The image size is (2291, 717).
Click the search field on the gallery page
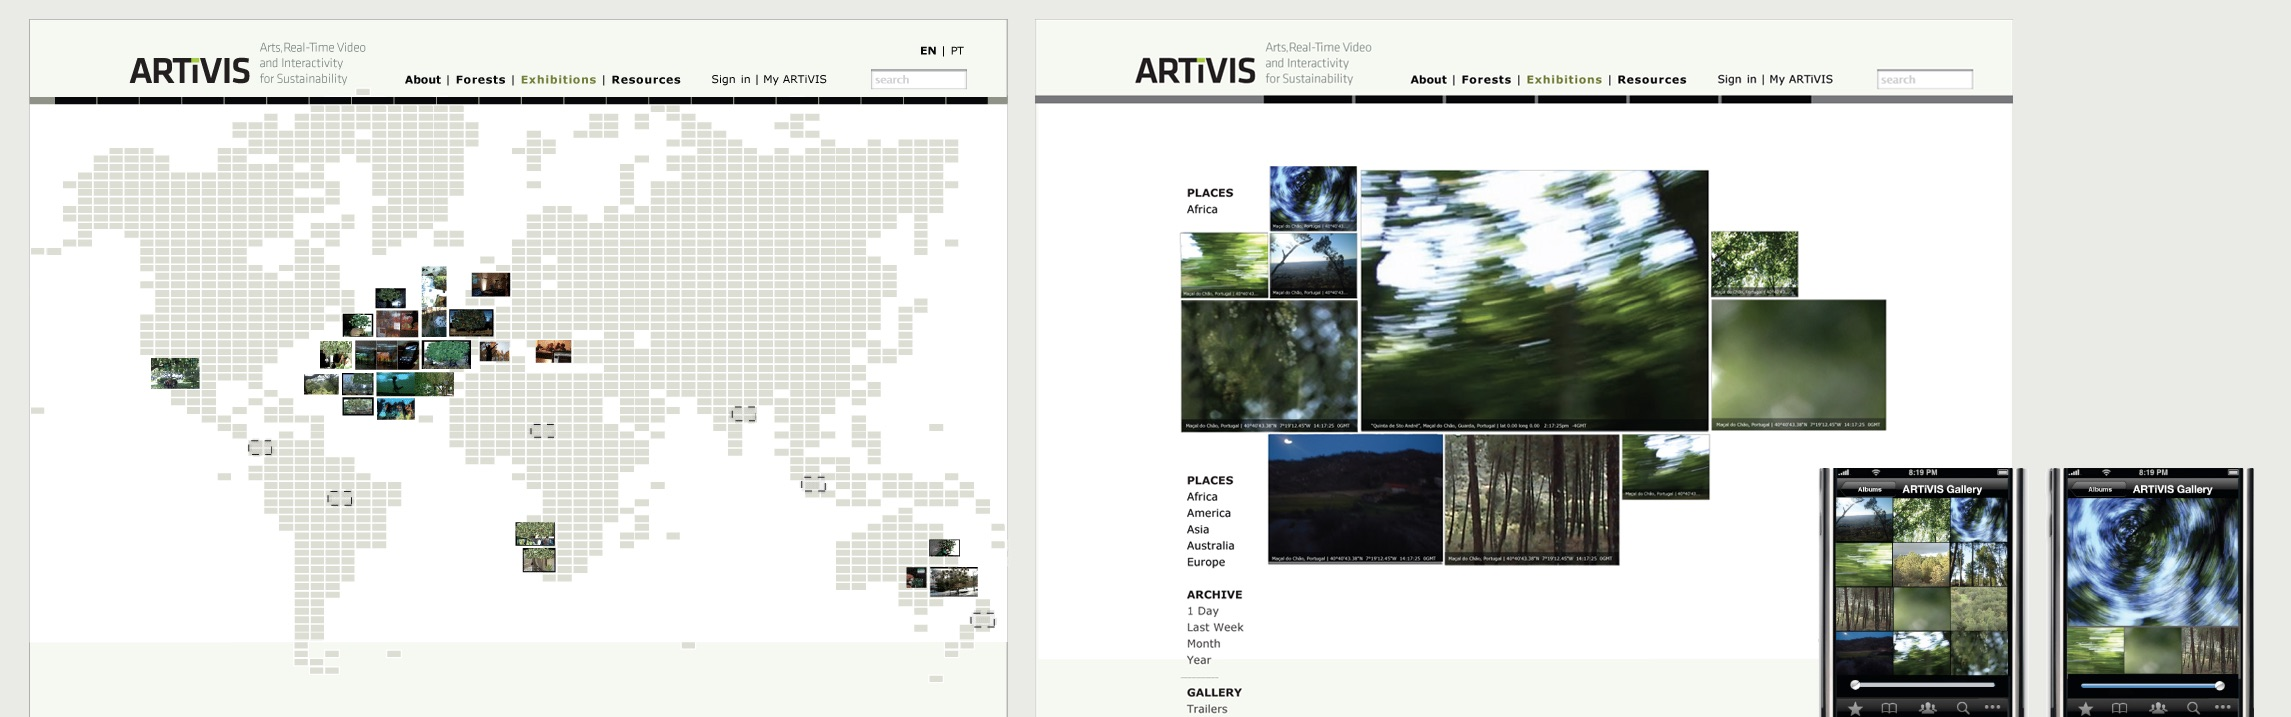click(x=1924, y=79)
